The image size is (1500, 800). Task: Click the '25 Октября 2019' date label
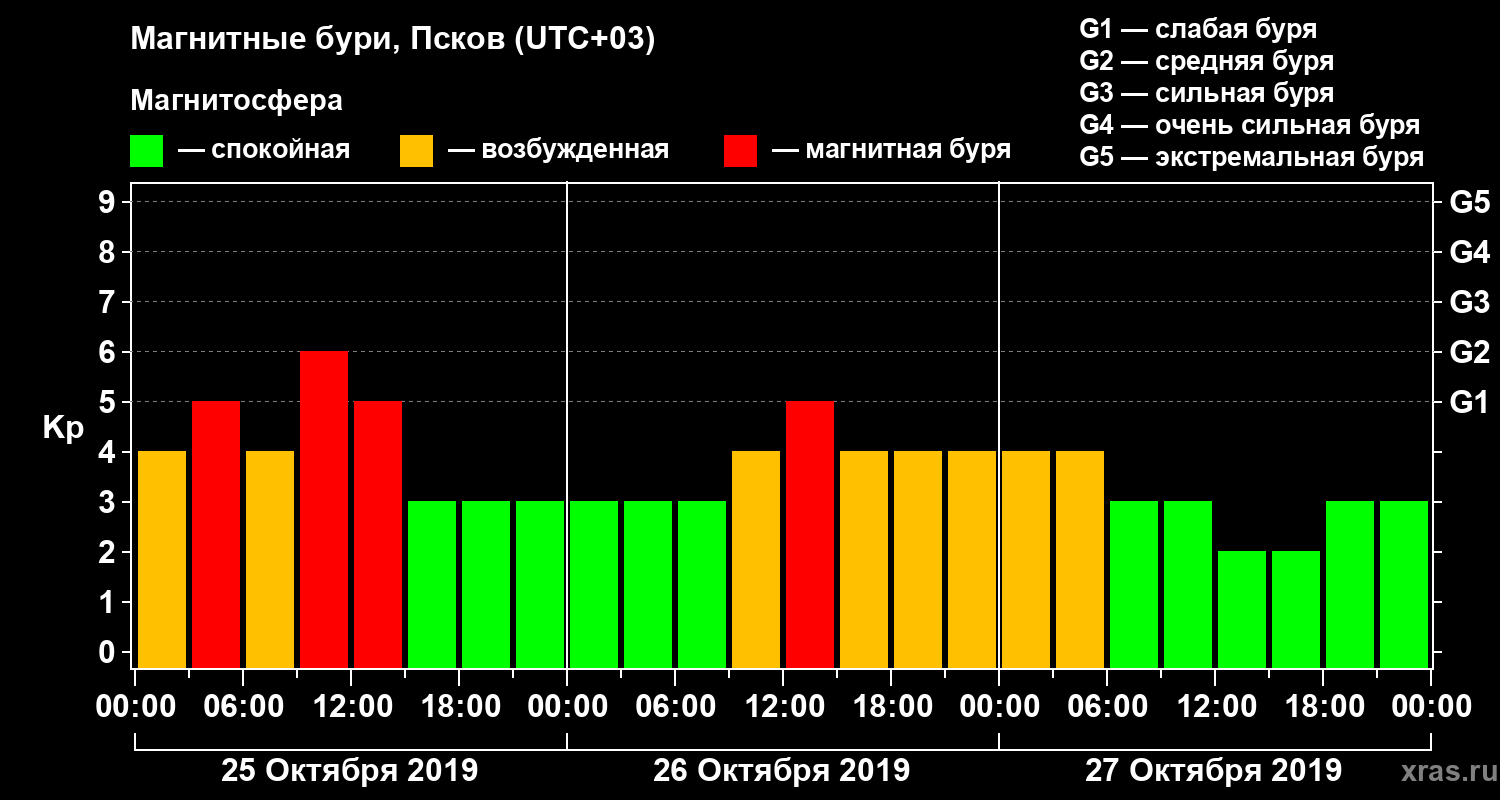point(349,771)
